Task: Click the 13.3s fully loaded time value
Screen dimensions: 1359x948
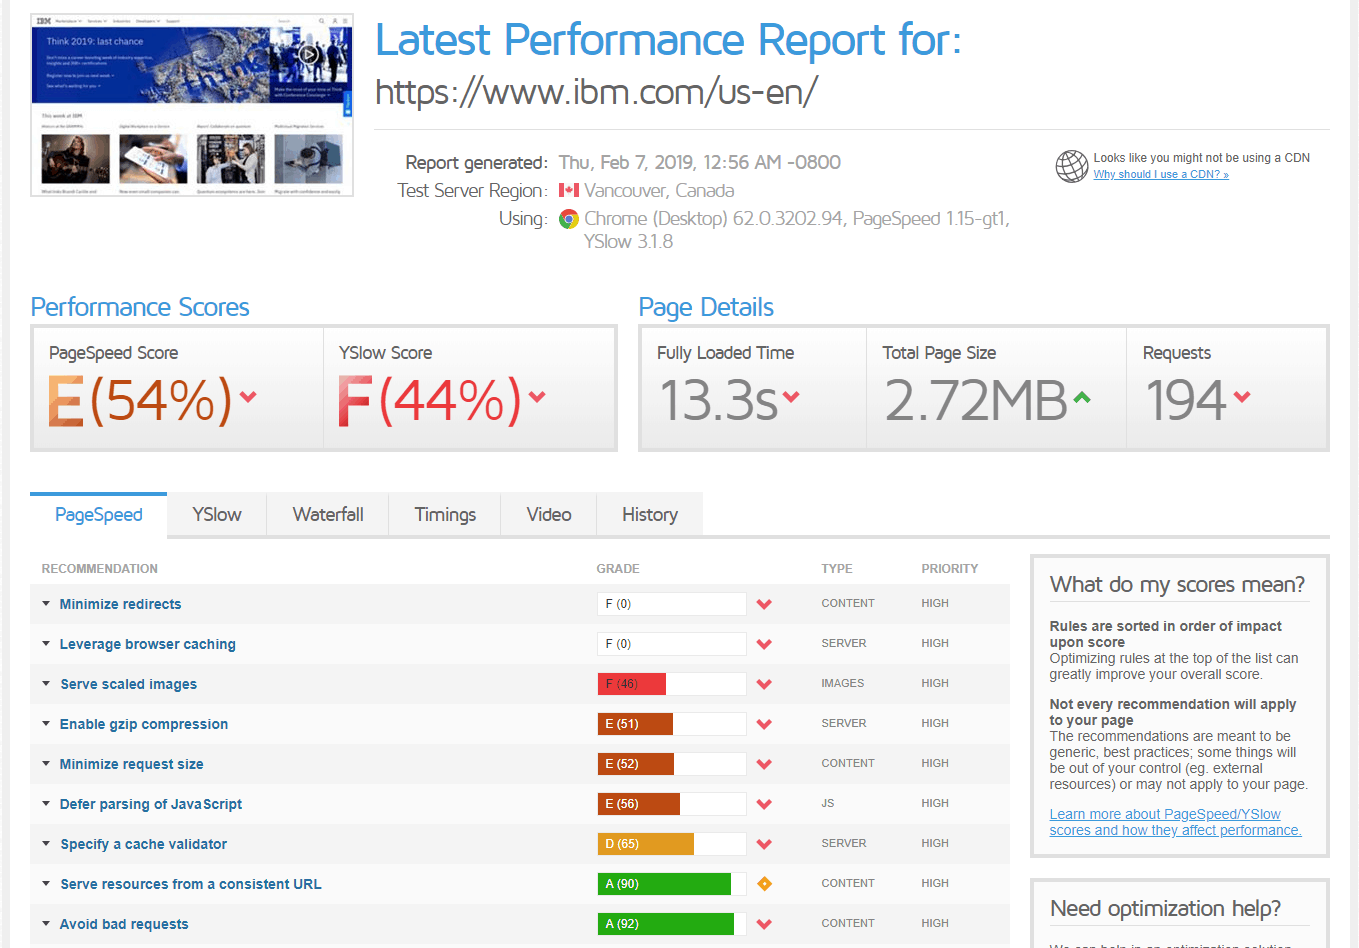Action: click(718, 401)
